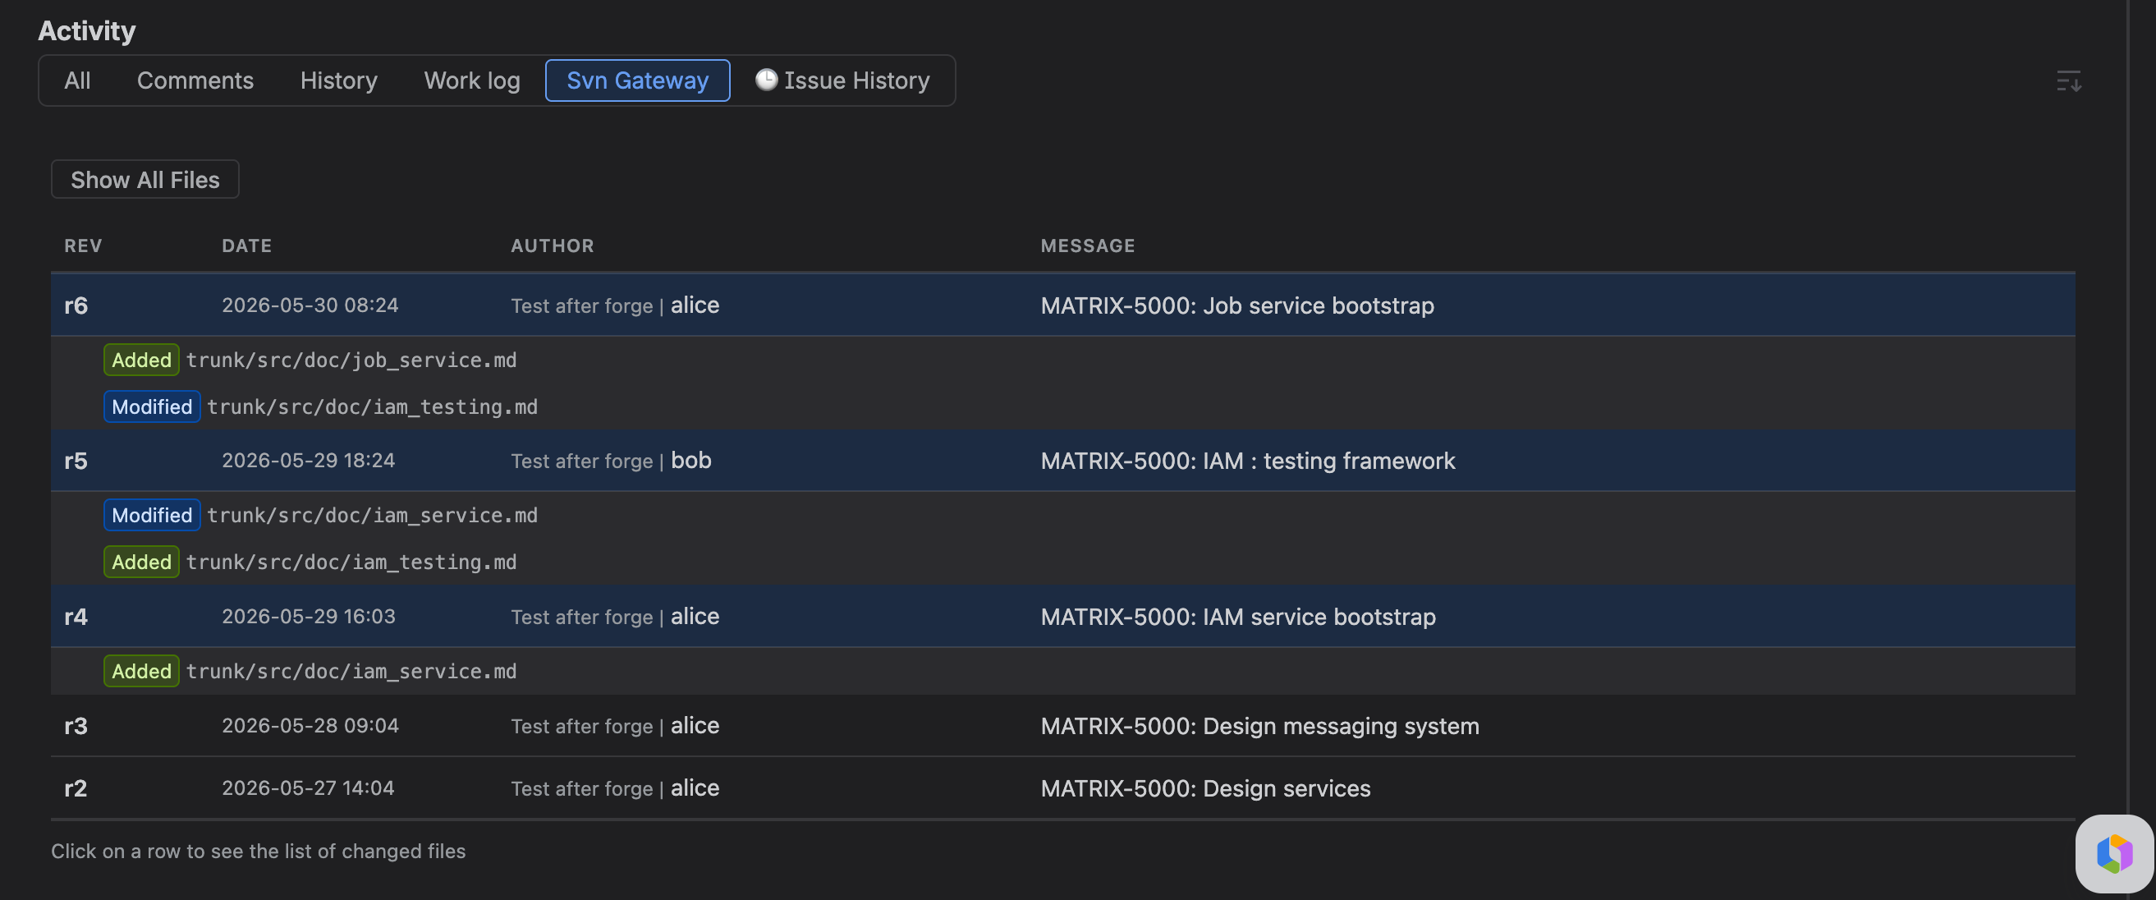The image size is (2156, 900).
Task: Click the MESSAGE column header
Action: 1088,245
